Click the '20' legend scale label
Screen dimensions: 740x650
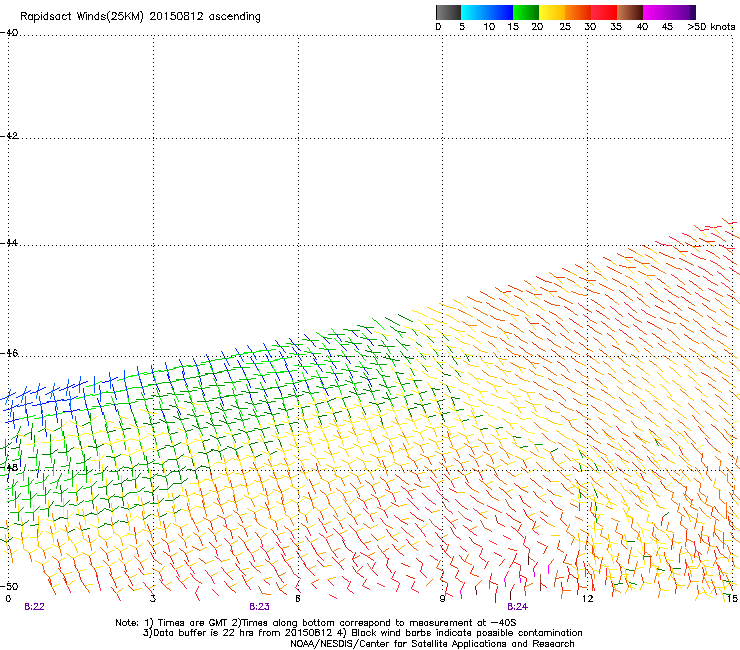click(x=537, y=27)
